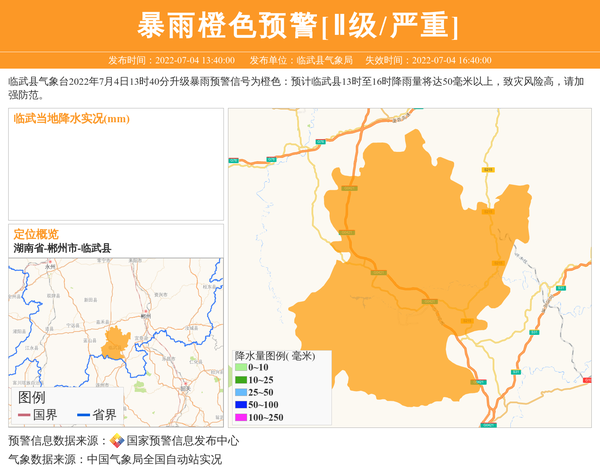Click the 10~25 dark green legend swatch
Viewport: 600px width, 471px height.
point(240,380)
